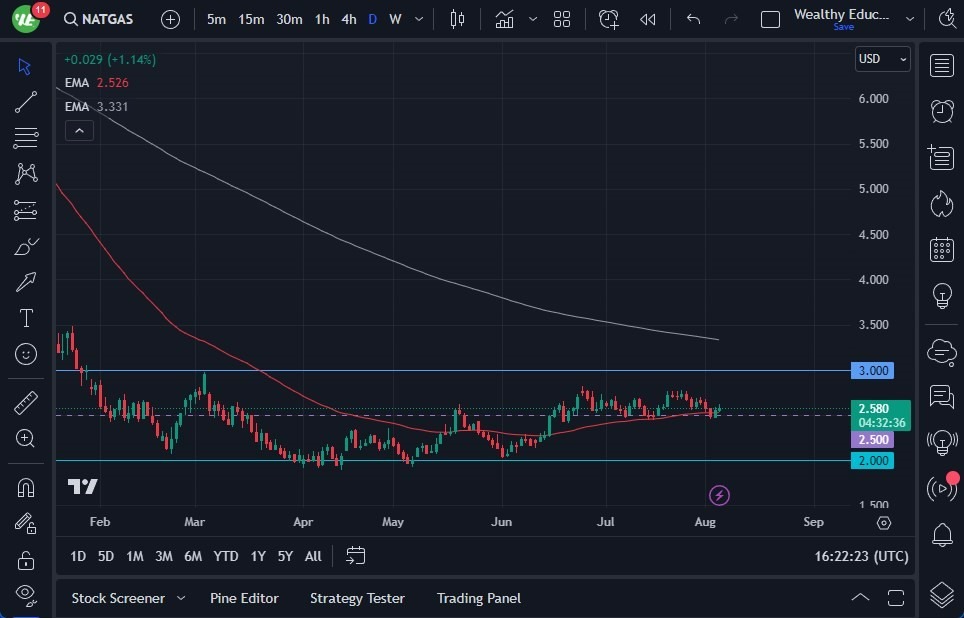Add symbol to compare with plus
Viewport: 964px width, 618px height.
pyautogui.click(x=170, y=20)
